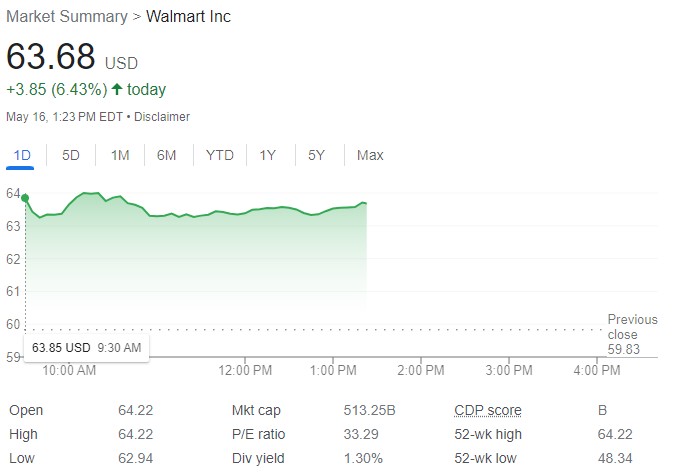Select the 5D time range tab
The image size is (686, 476).
(71, 155)
